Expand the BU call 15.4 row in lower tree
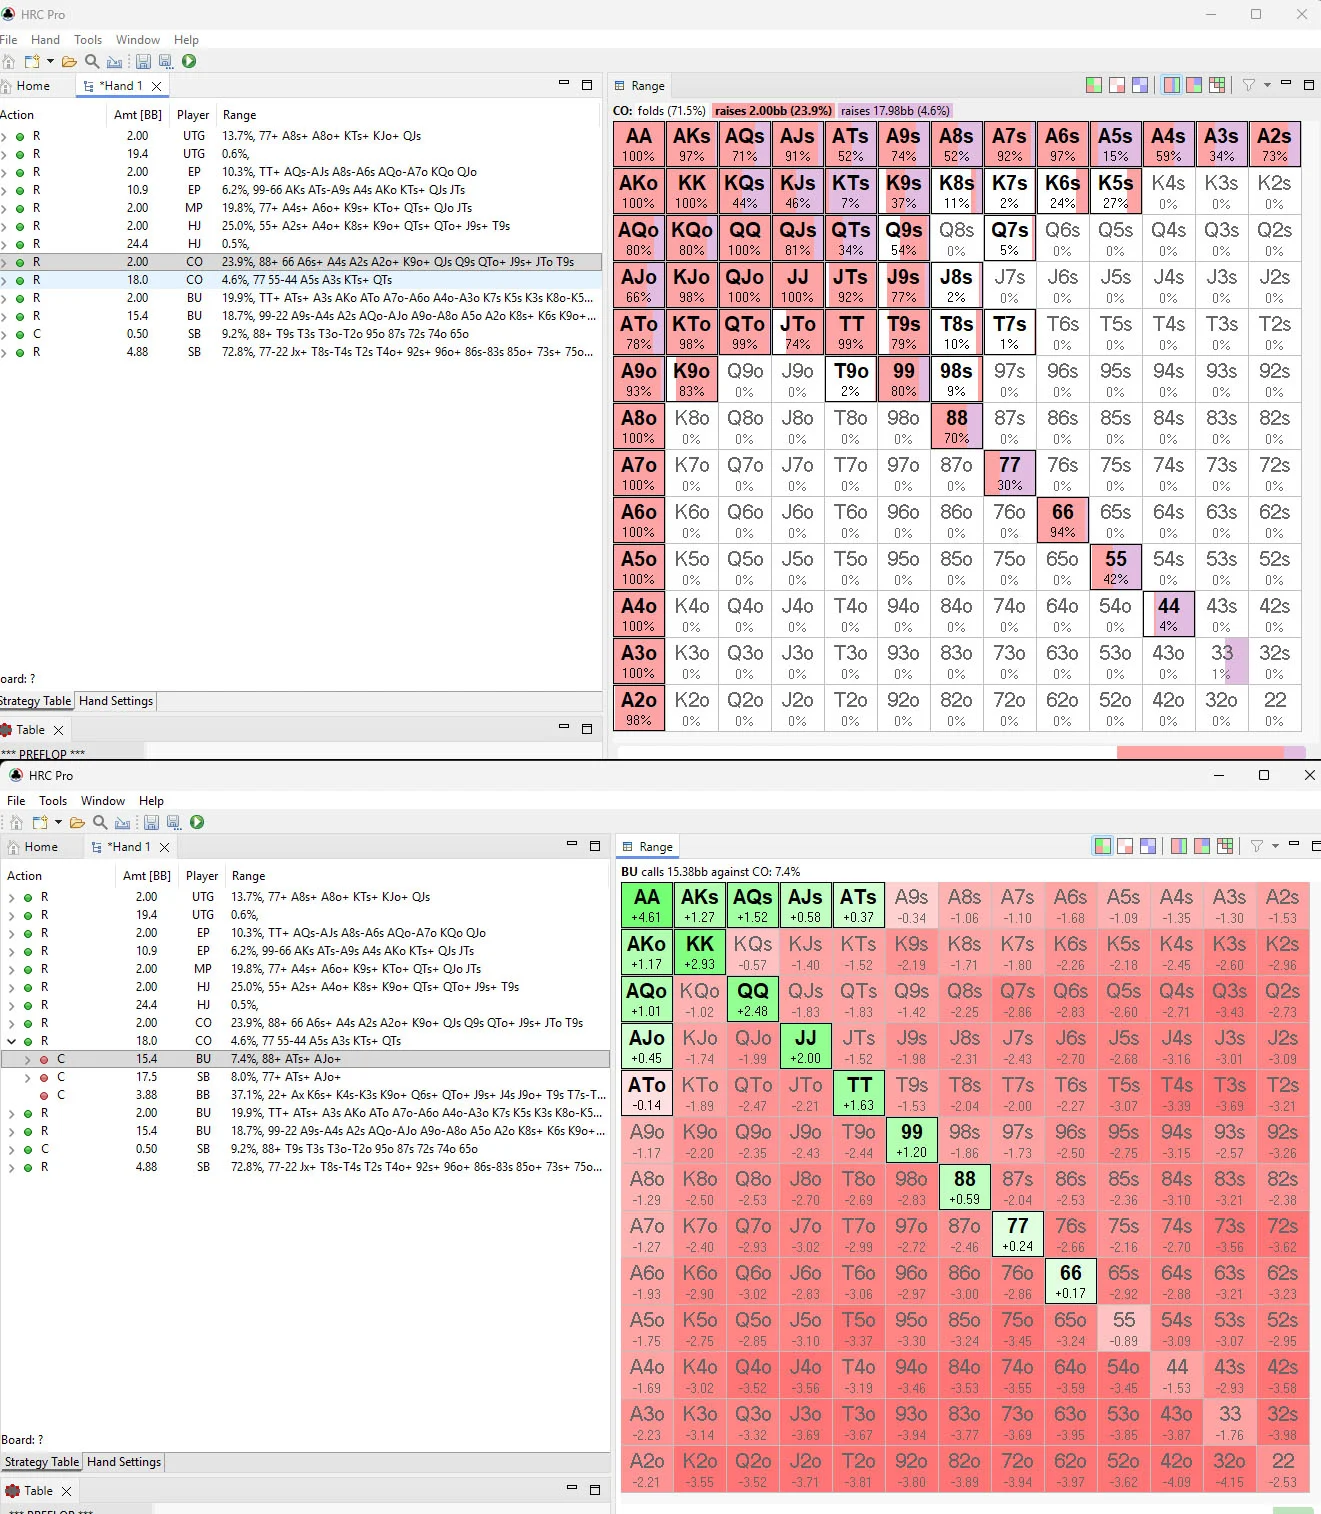The height and width of the screenshot is (1514, 1321). (27, 1059)
